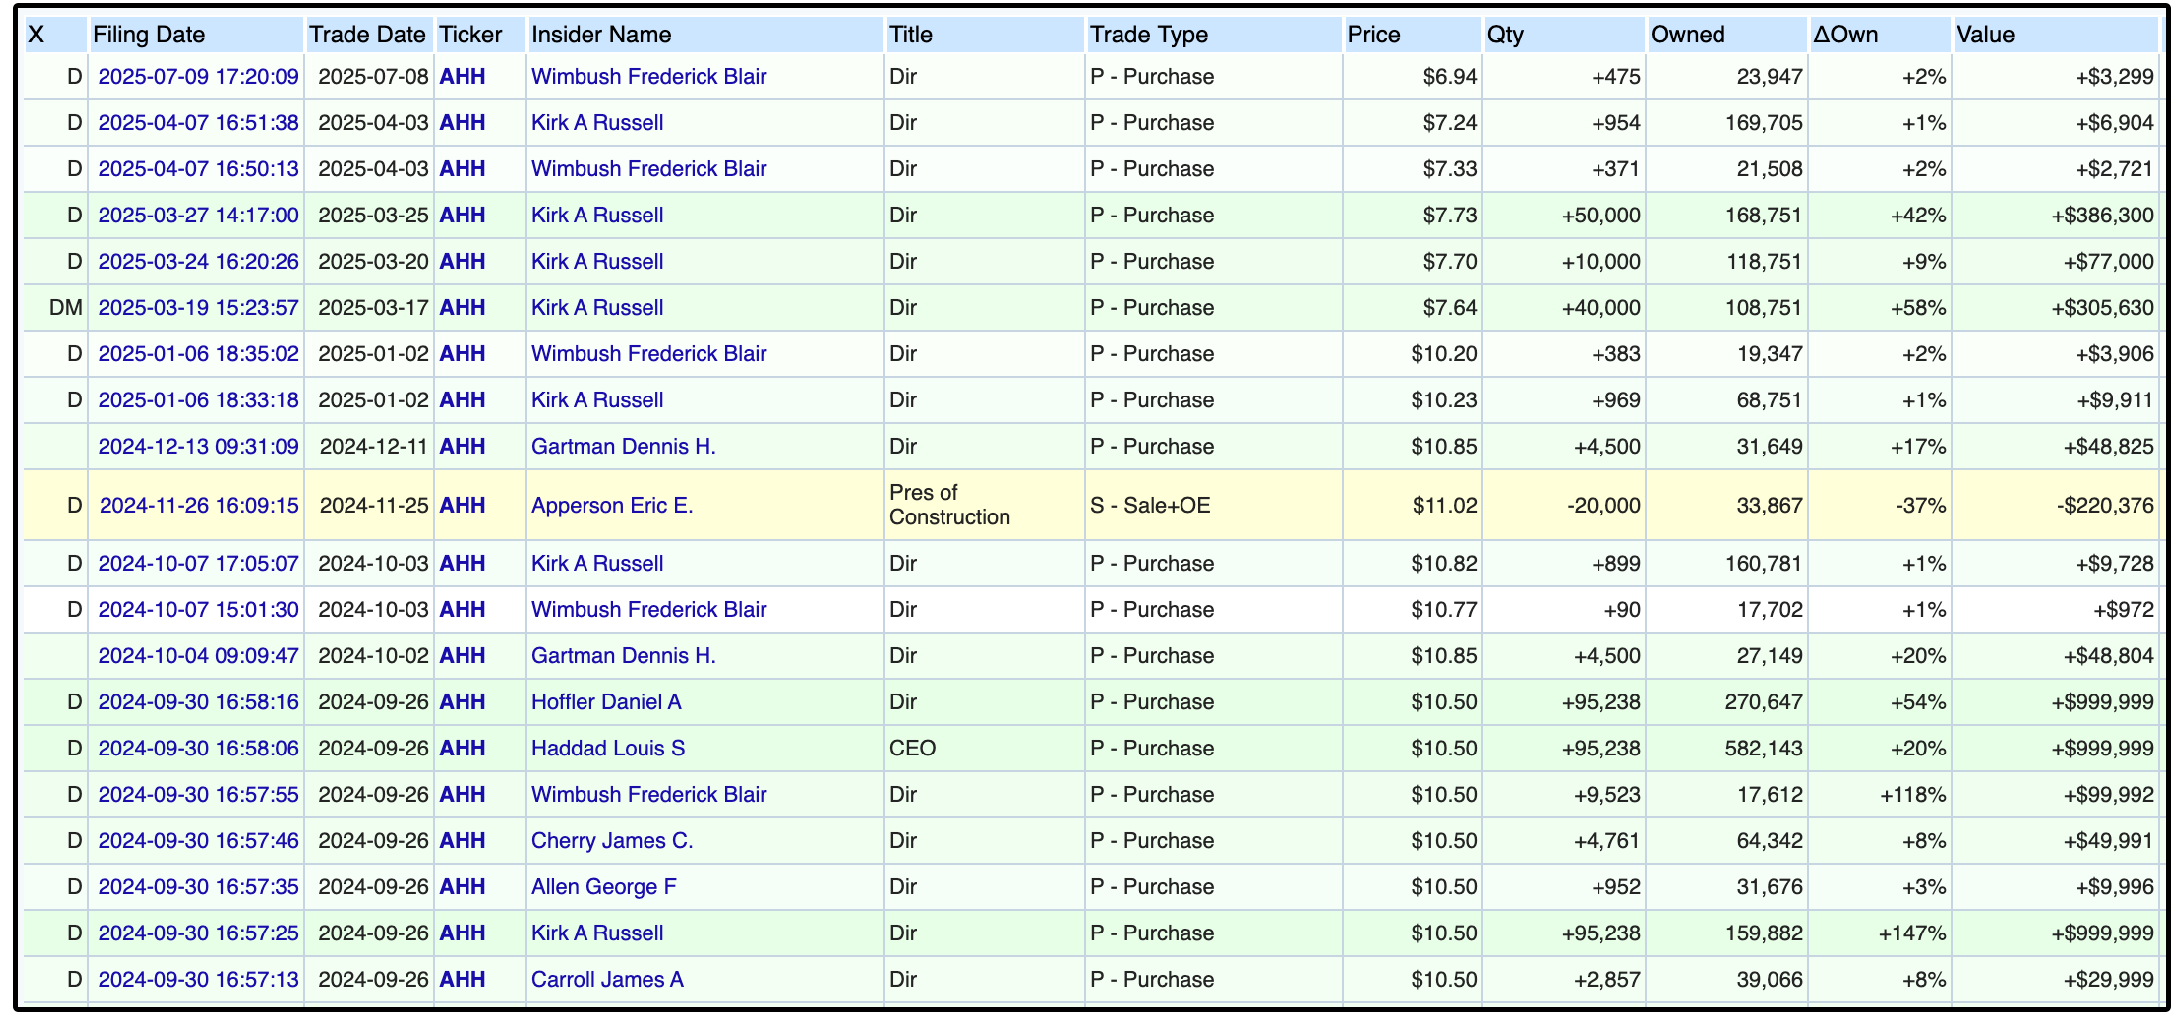Open Allen George F insider page
Viewport: 2184px width, 1016px height.
pos(603,887)
